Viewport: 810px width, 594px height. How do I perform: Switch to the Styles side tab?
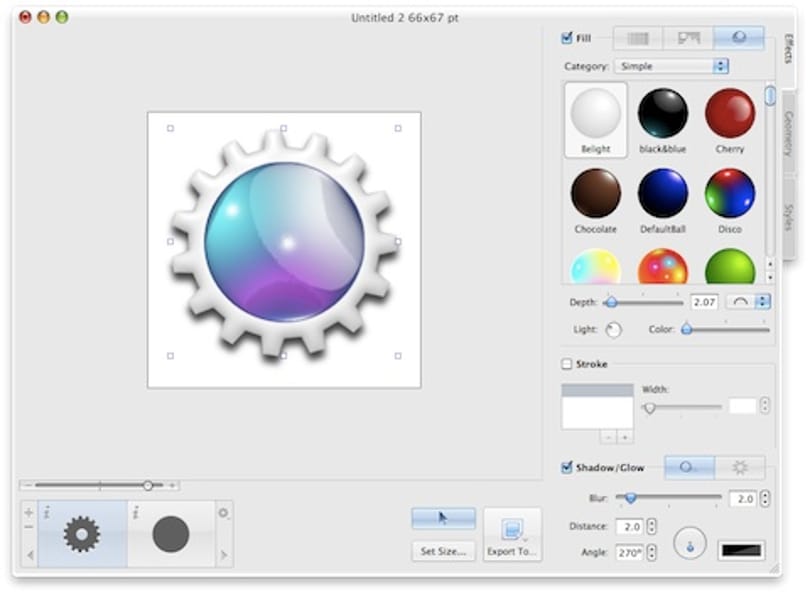[x=788, y=217]
